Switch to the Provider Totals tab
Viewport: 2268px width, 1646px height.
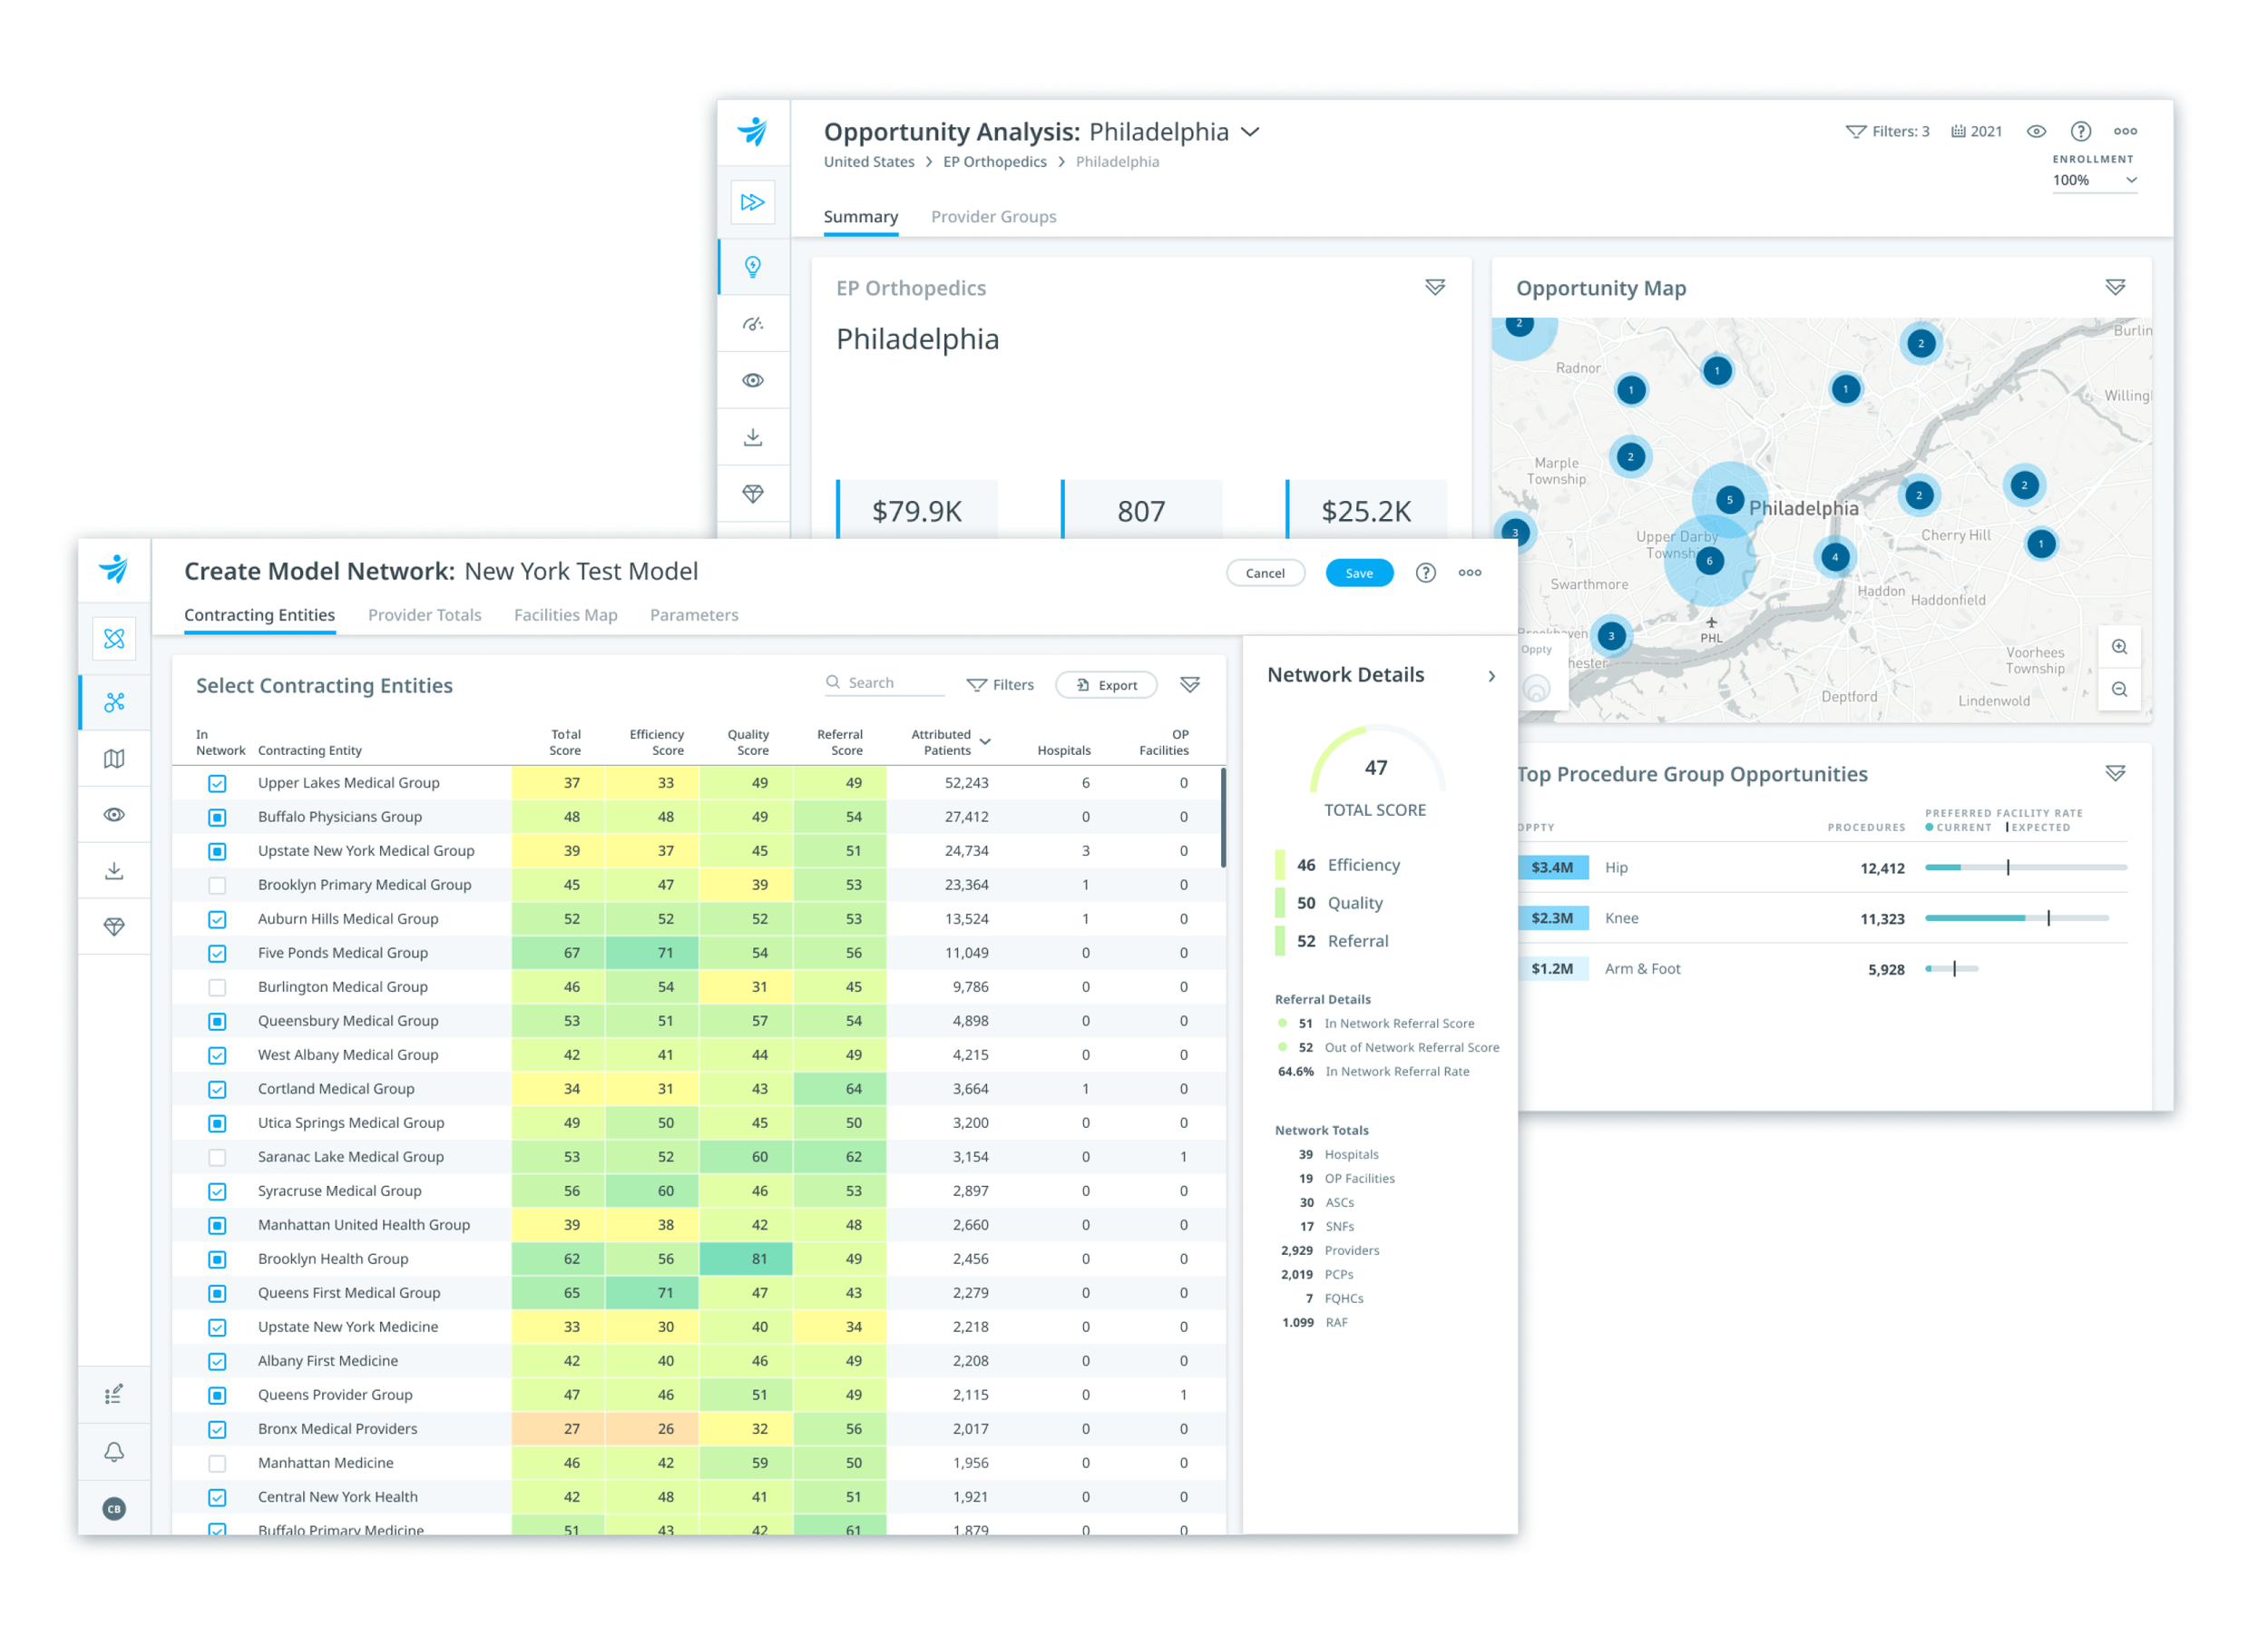click(424, 615)
